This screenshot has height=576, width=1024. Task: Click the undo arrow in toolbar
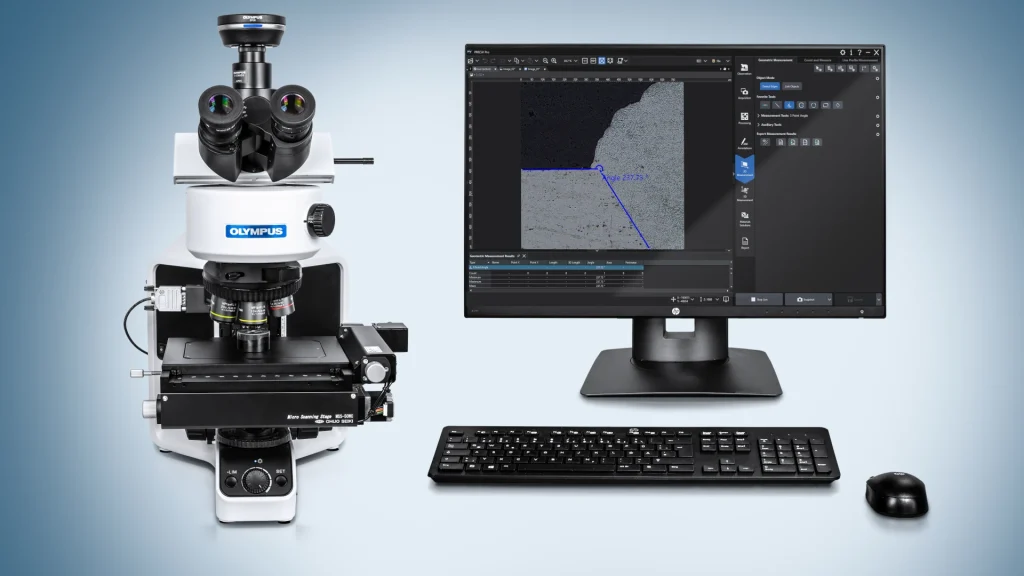(485, 61)
